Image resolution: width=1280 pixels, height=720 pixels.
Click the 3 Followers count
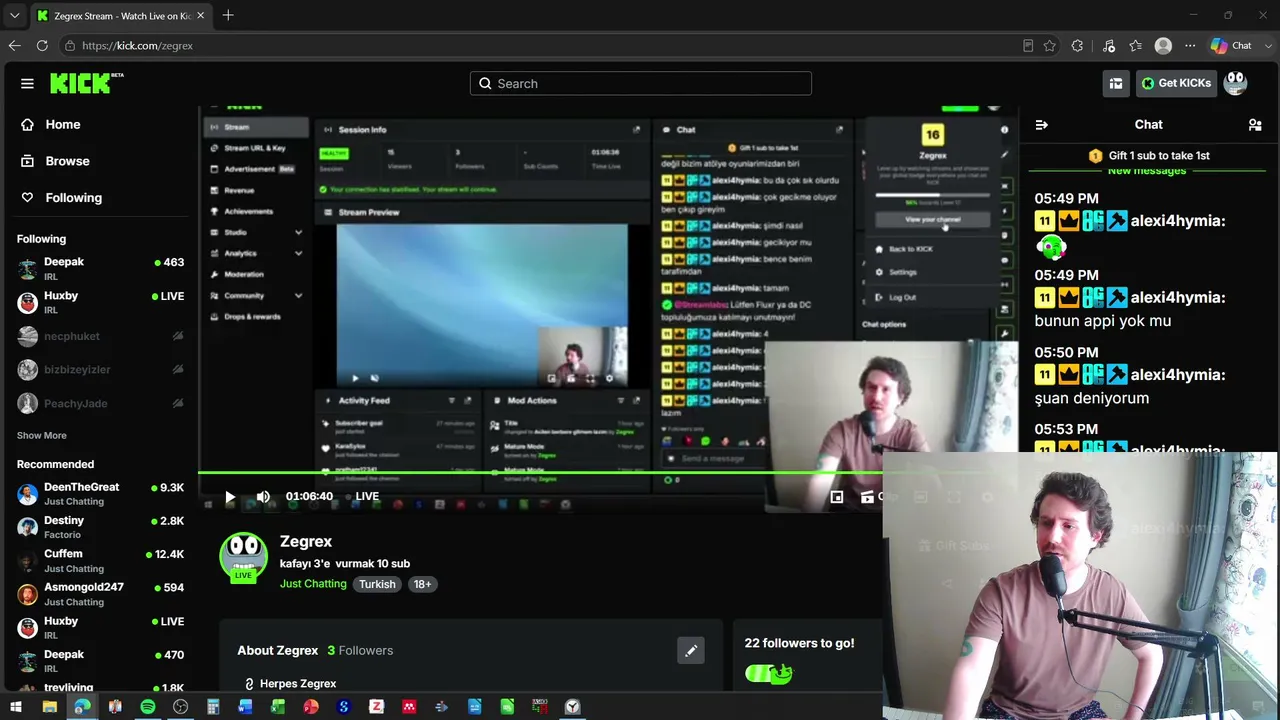tap(360, 651)
